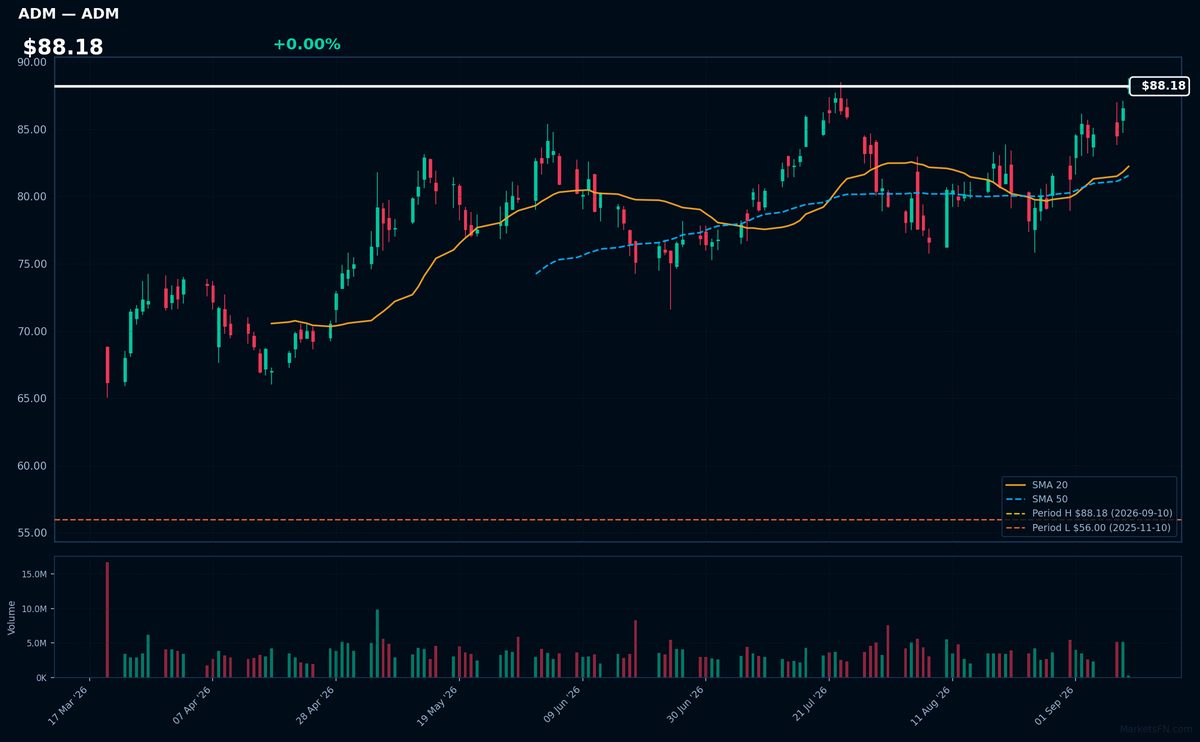Click the Volume axis title
Screen dimensions: 1200x742
point(12,617)
